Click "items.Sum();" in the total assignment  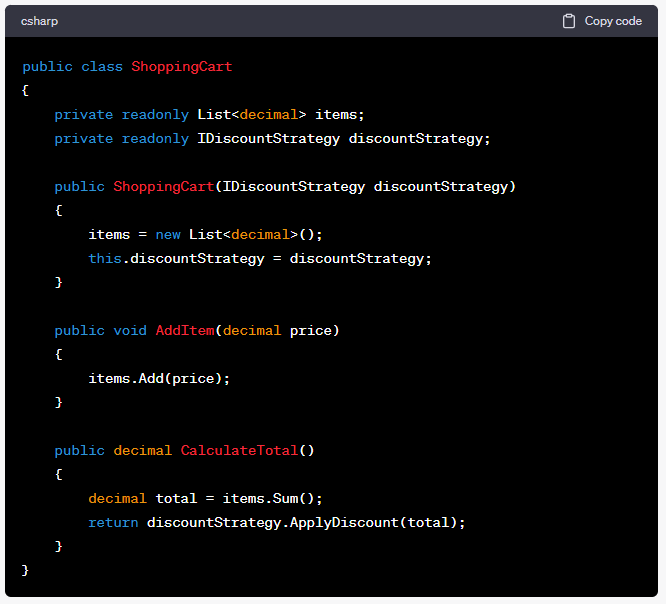coord(273,499)
